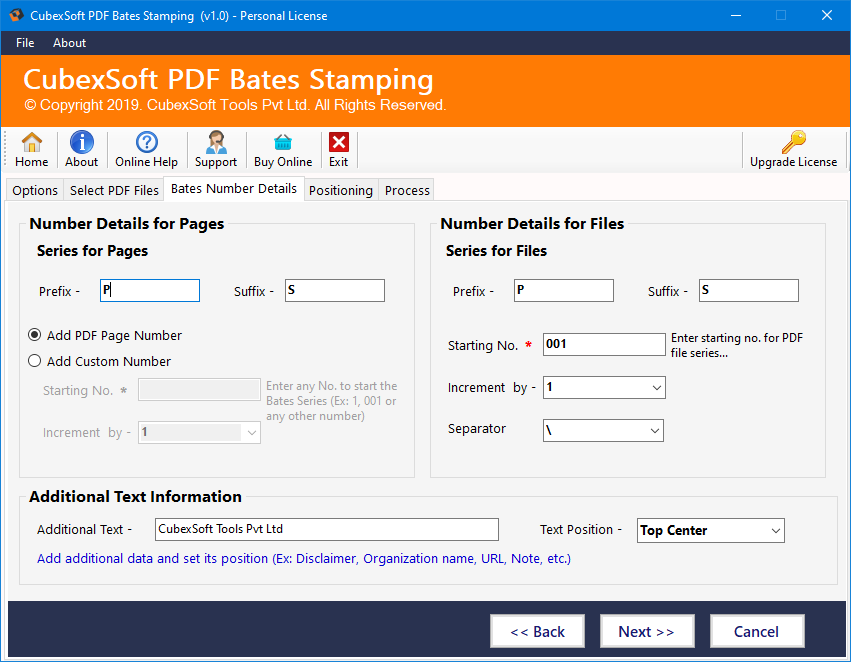Expand the disabled pages Increment by dropdown

pyautogui.click(x=252, y=432)
